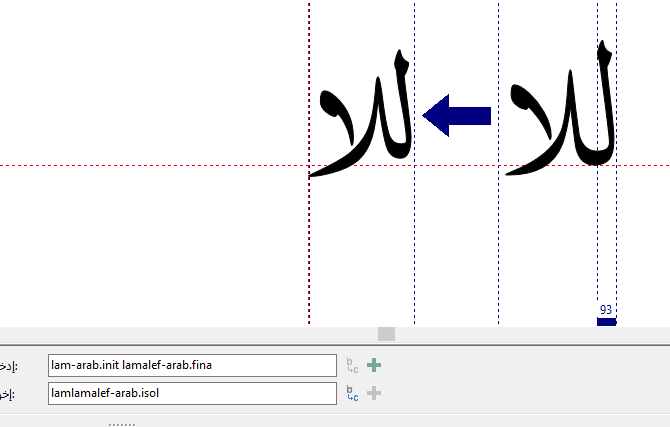Click the dashed guide right of the ligature
Viewport: 670px width, 427px height.
click(x=414, y=250)
